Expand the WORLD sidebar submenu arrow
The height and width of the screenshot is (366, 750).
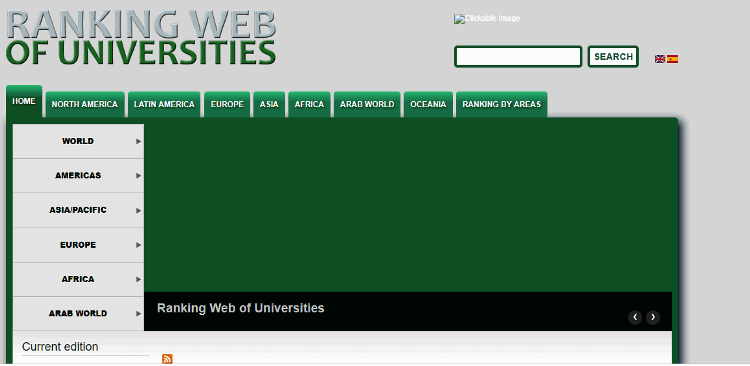pyautogui.click(x=138, y=141)
